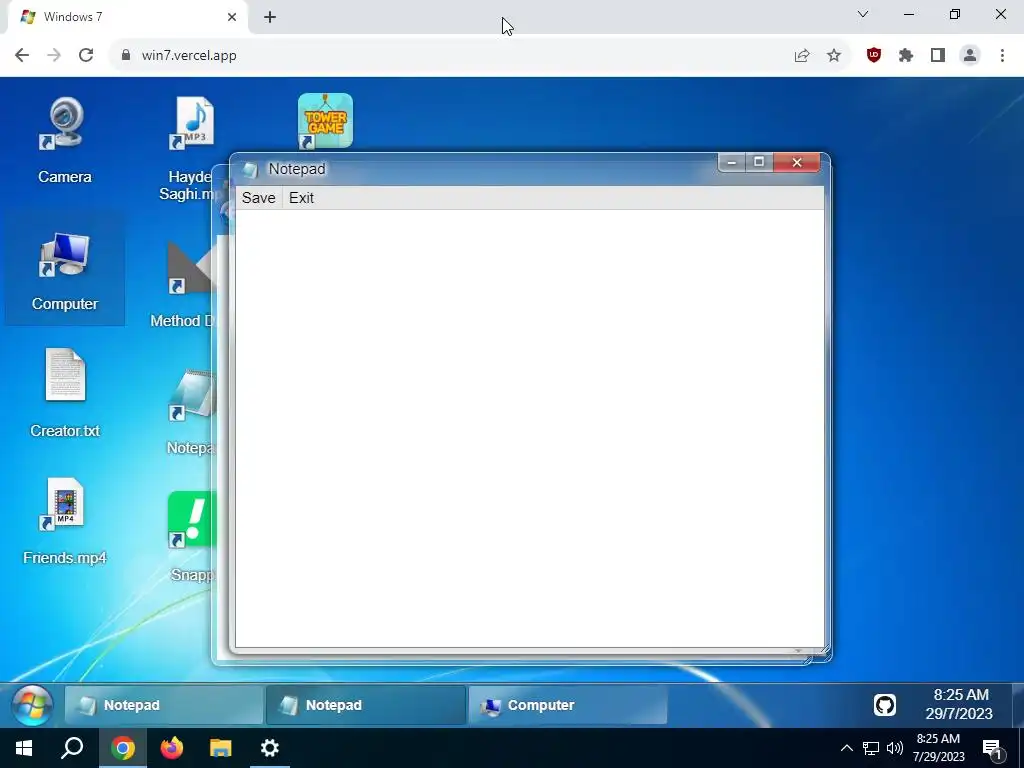Click the Exit menu in Notepad
This screenshot has height=768, width=1024.
[302, 198]
